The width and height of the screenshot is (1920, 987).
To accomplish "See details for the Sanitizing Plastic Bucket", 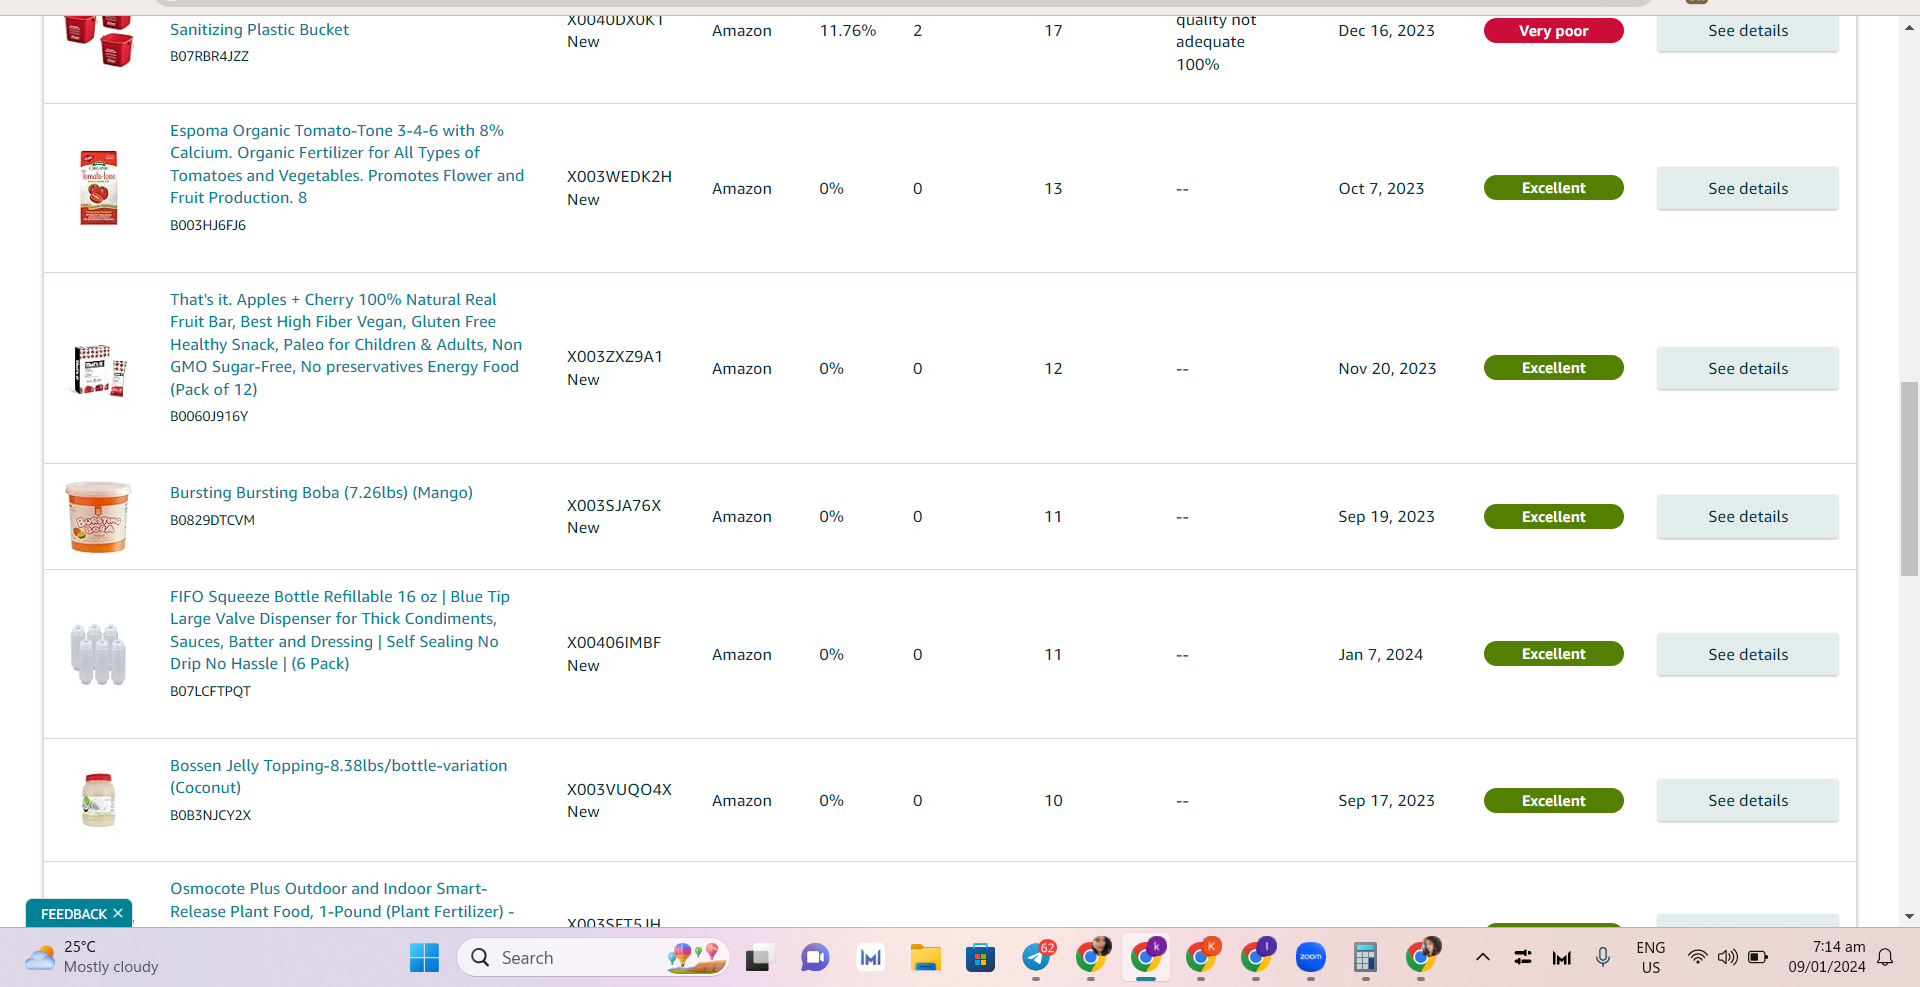I will [1747, 31].
